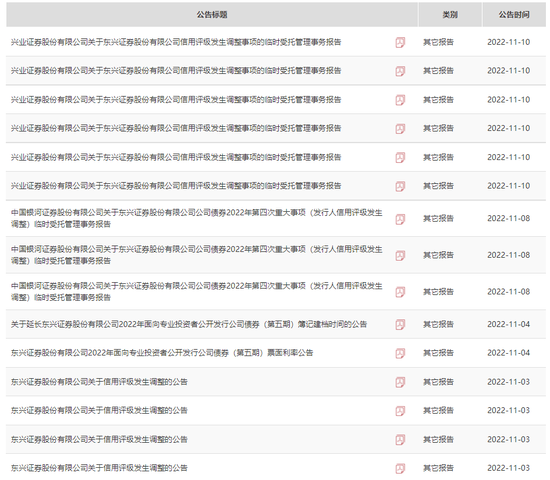Select the first 2022-11-08 date cell

509,219
